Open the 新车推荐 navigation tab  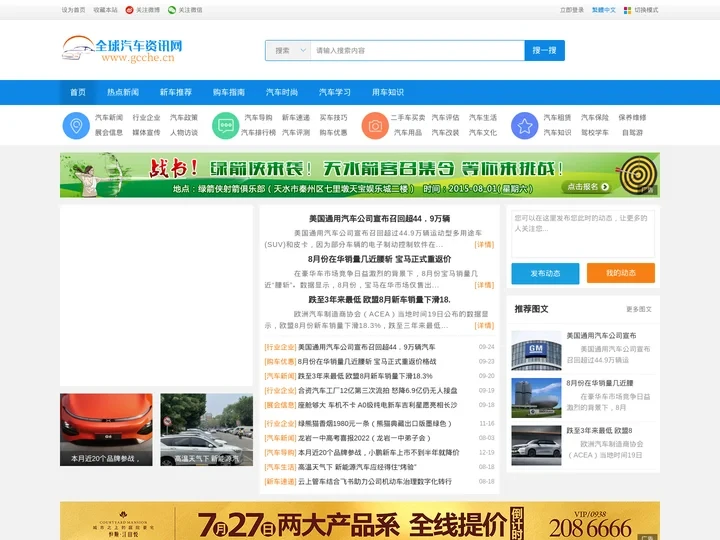pyautogui.click(x=176, y=92)
